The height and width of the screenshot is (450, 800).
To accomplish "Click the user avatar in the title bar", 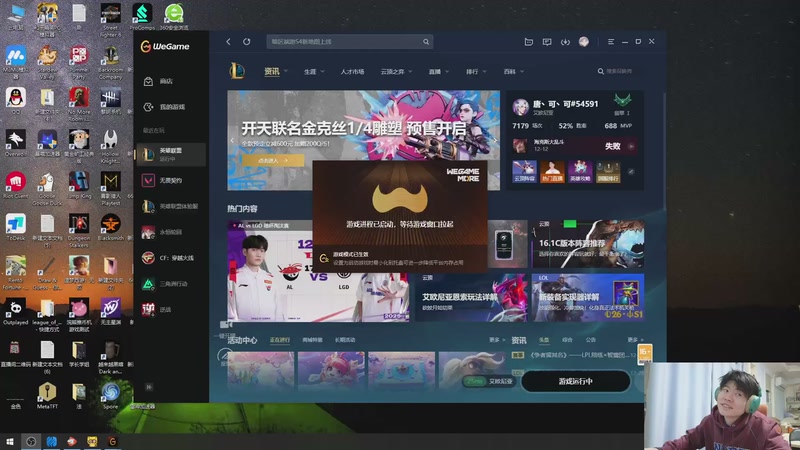I will [x=584, y=42].
